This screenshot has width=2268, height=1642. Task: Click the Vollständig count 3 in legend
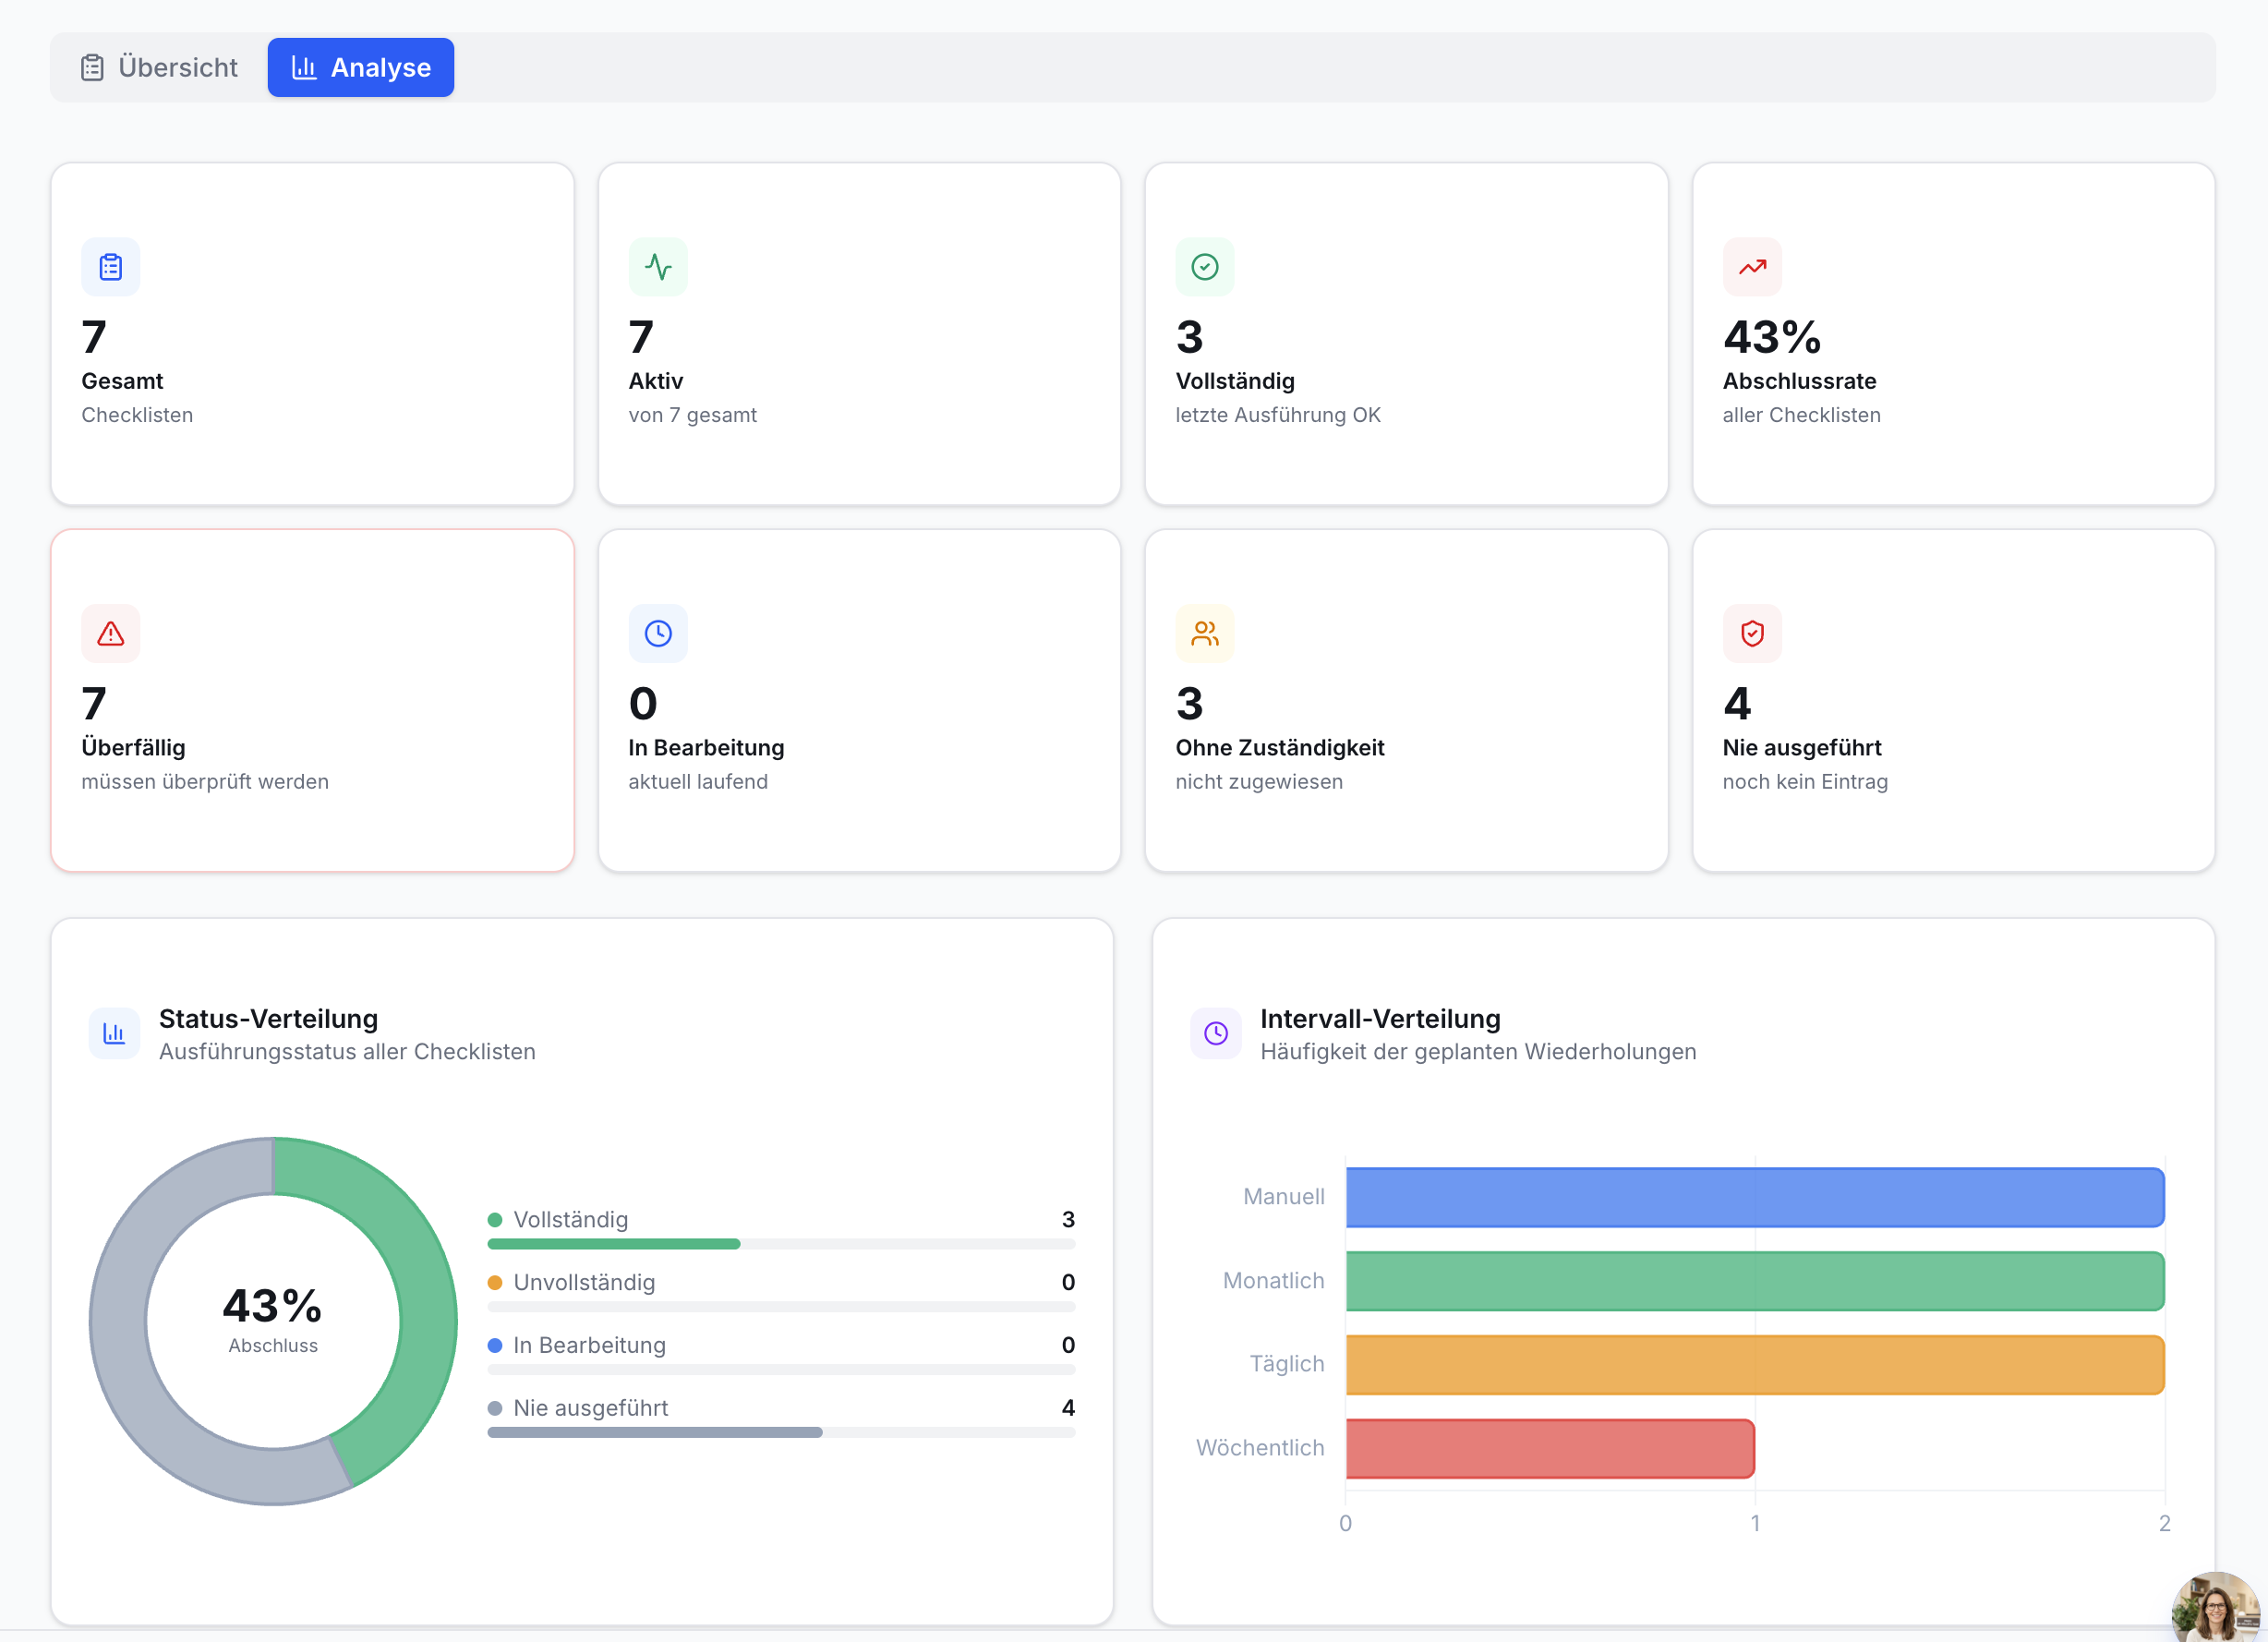pos(1068,1220)
